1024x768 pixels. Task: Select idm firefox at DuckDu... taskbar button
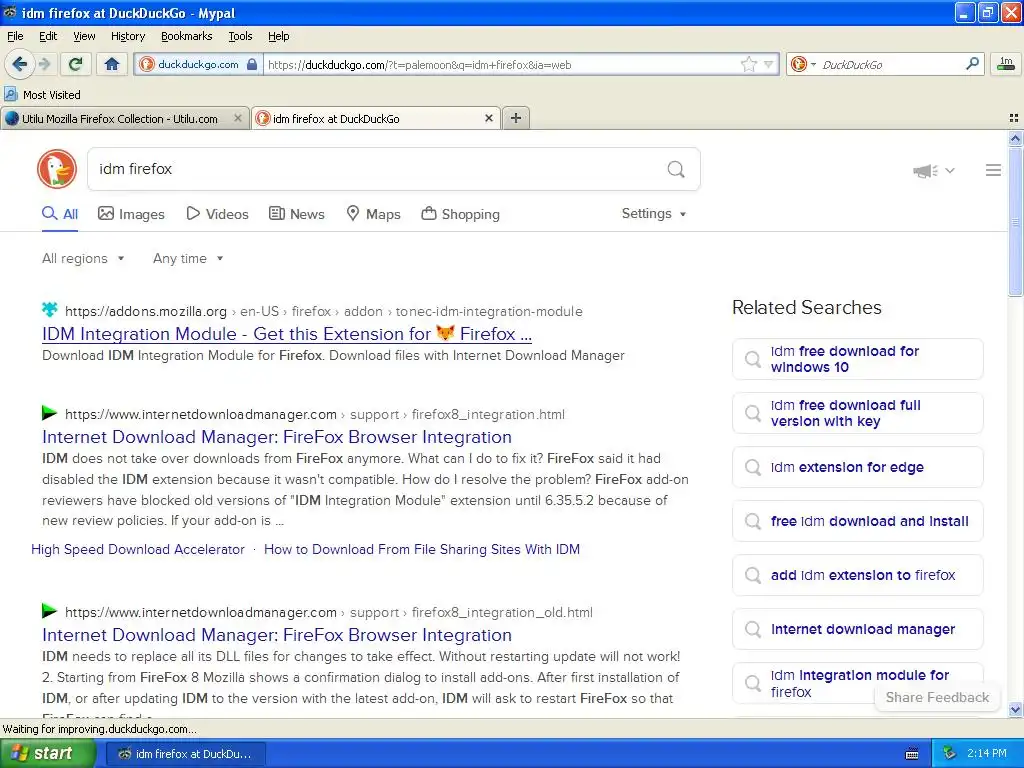(185, 754)
